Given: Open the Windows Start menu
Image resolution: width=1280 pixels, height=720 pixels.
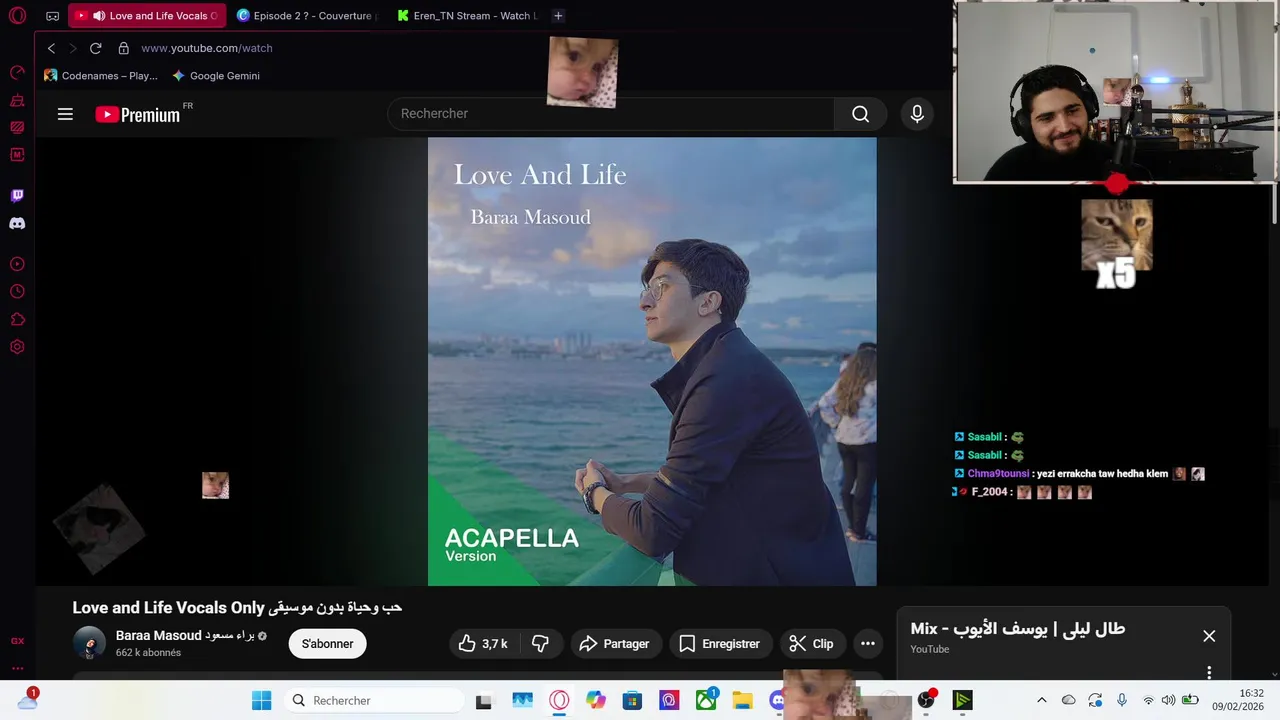Looking at the screenshot, I should pyautogui.click(x=262, y=700).
